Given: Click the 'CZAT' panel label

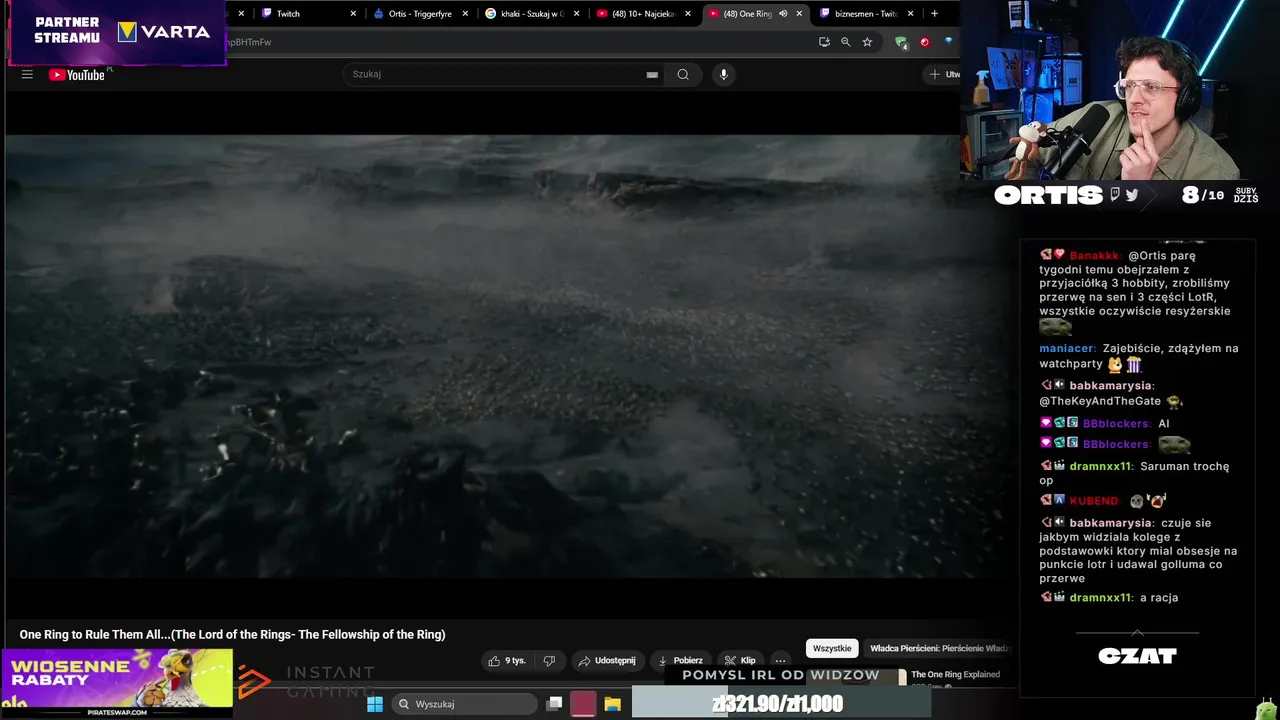Looking at the screenshot, I should (1137, 656).
